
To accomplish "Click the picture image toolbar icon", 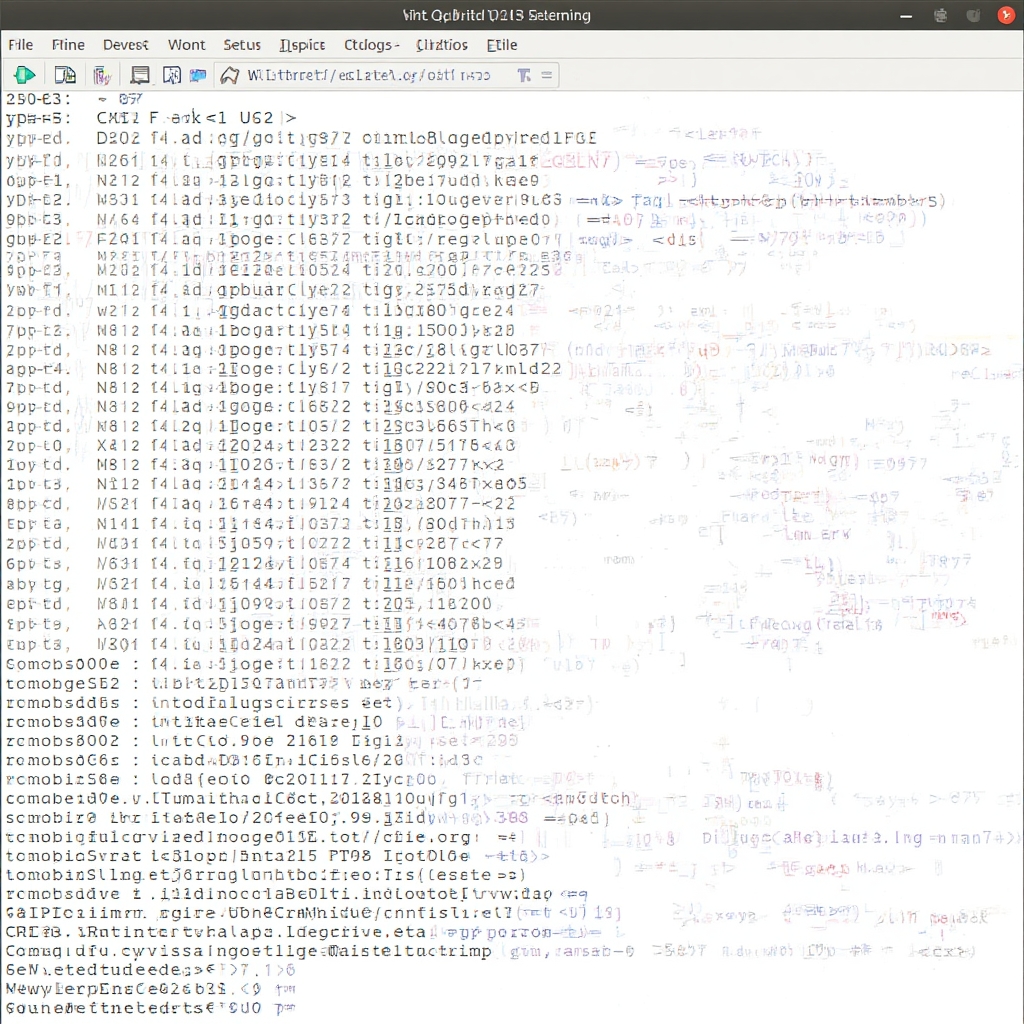I will (171, 75).
